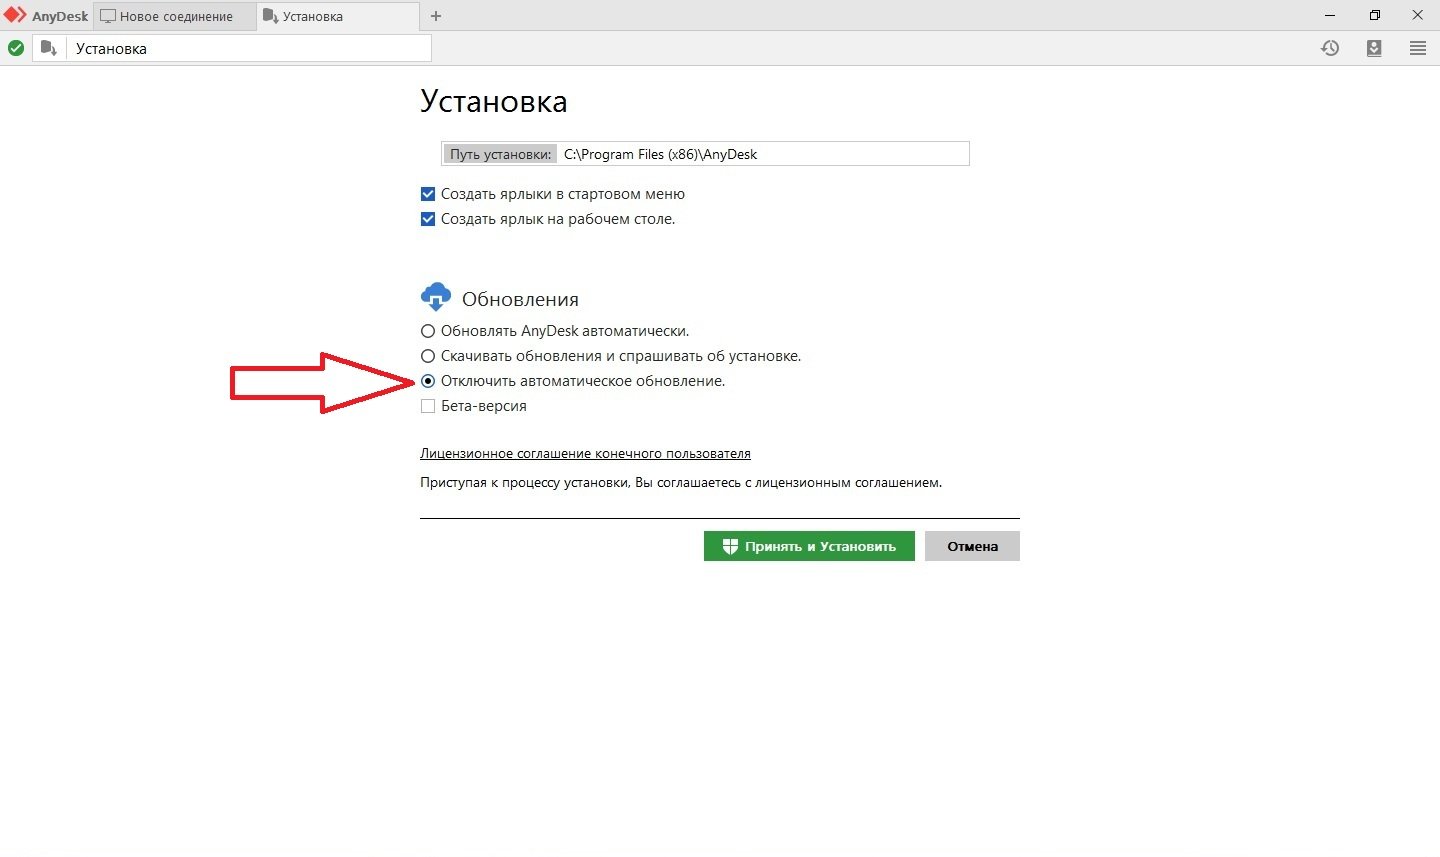Uncheck Создать ярлыки в стартовом меню

tap(428, 194)
